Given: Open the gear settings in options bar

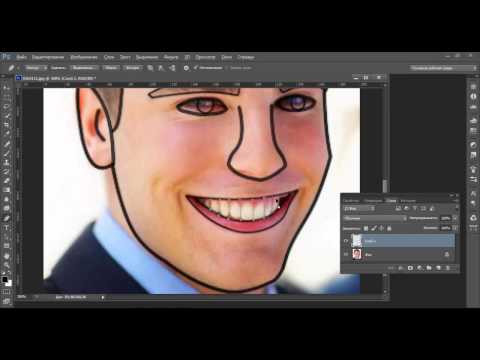Looking at the screenshot, I should 186,68.
